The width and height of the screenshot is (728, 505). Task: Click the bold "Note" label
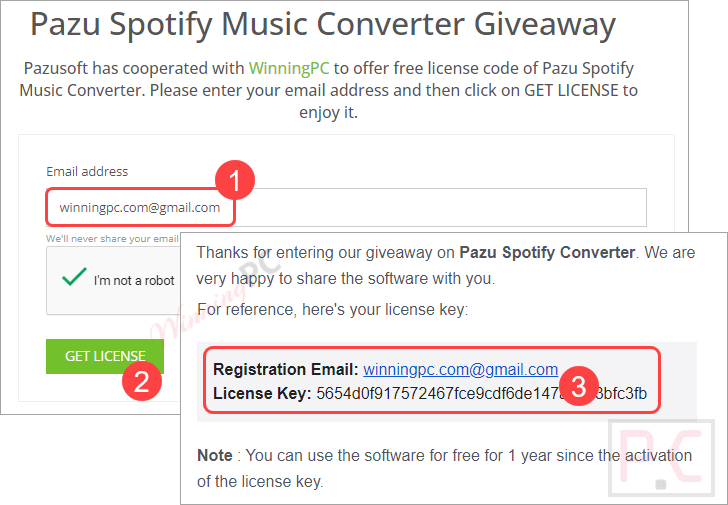pos(214,455)
